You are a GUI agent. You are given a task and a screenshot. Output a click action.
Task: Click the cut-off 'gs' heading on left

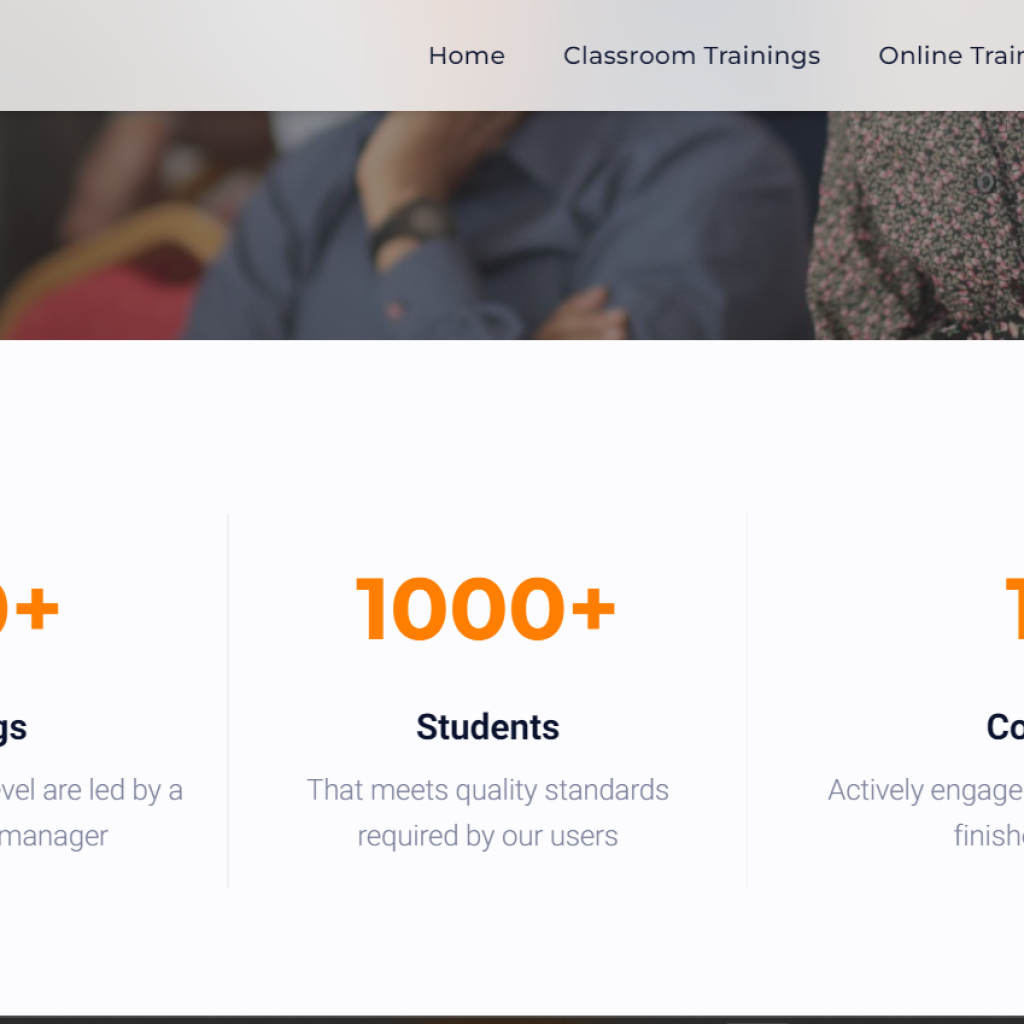(13, 729)
